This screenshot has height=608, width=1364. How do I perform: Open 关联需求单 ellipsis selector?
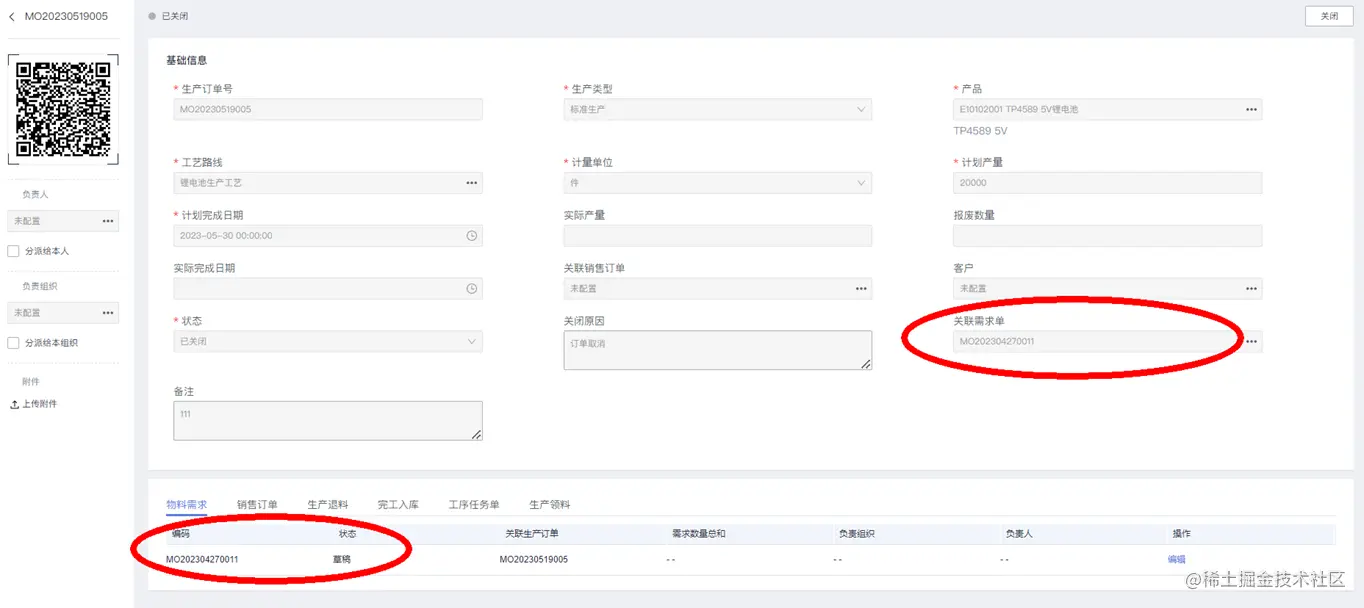coord(1251,342)
